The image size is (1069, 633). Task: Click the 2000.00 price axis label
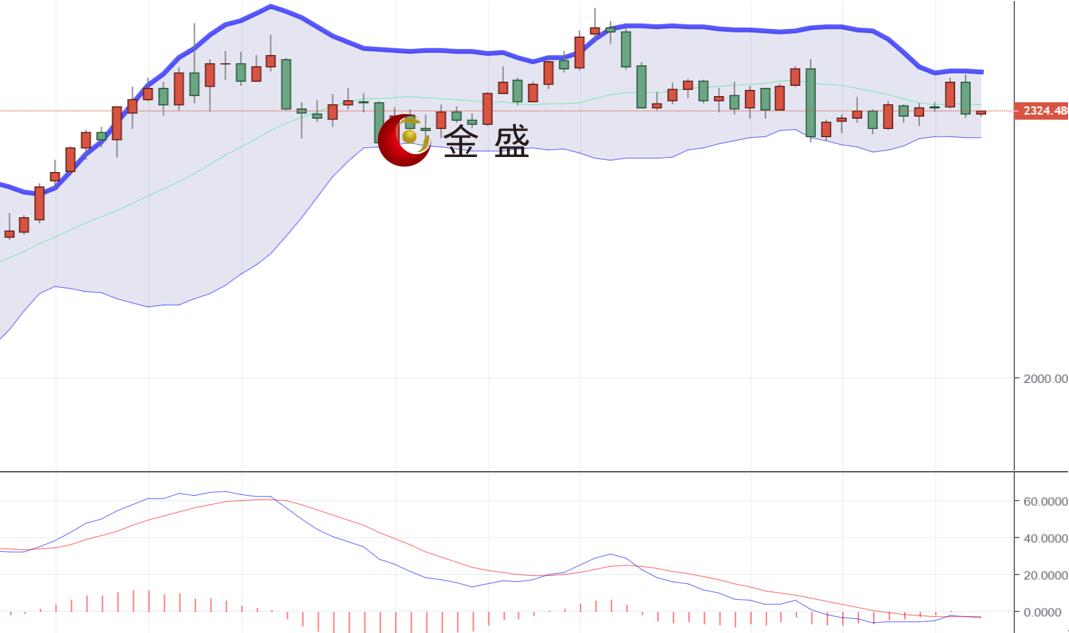[1045, 379]
